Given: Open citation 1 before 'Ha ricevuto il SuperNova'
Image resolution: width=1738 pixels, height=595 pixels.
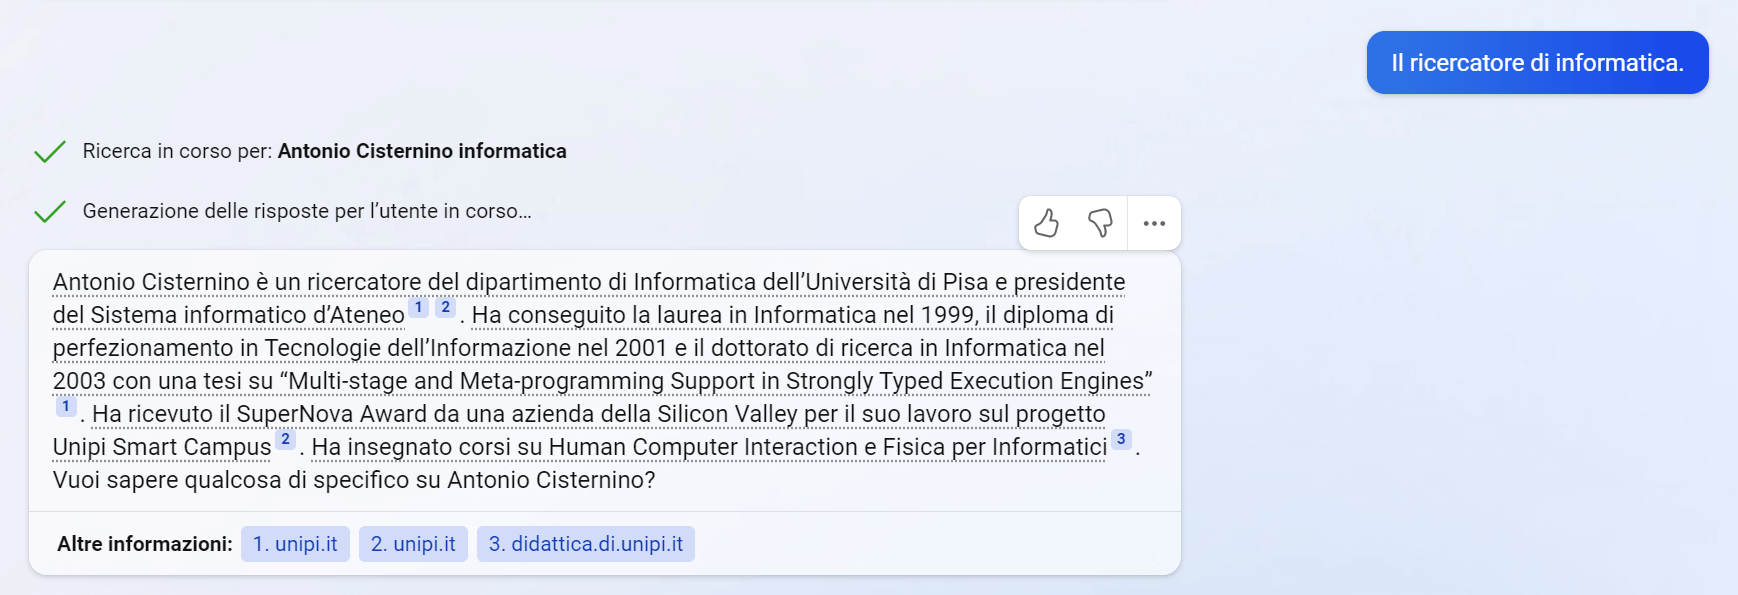Looking at the screenshot, I should [66, 407].
